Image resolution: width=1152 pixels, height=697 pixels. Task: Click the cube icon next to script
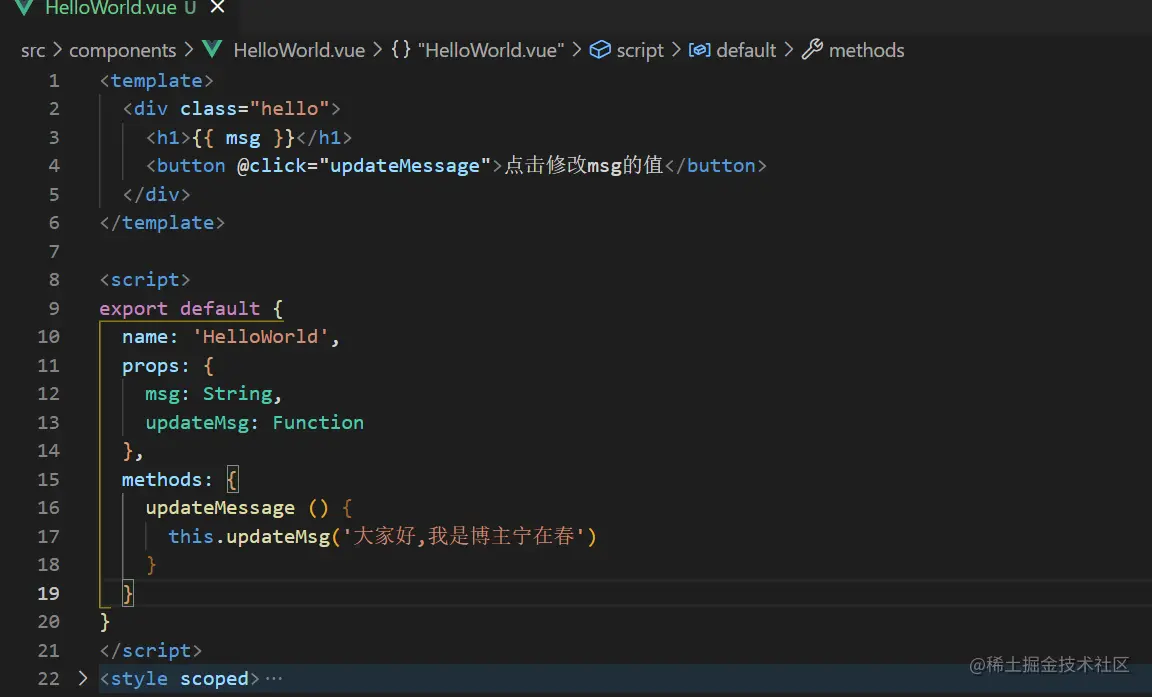click(x=600, y=49)
